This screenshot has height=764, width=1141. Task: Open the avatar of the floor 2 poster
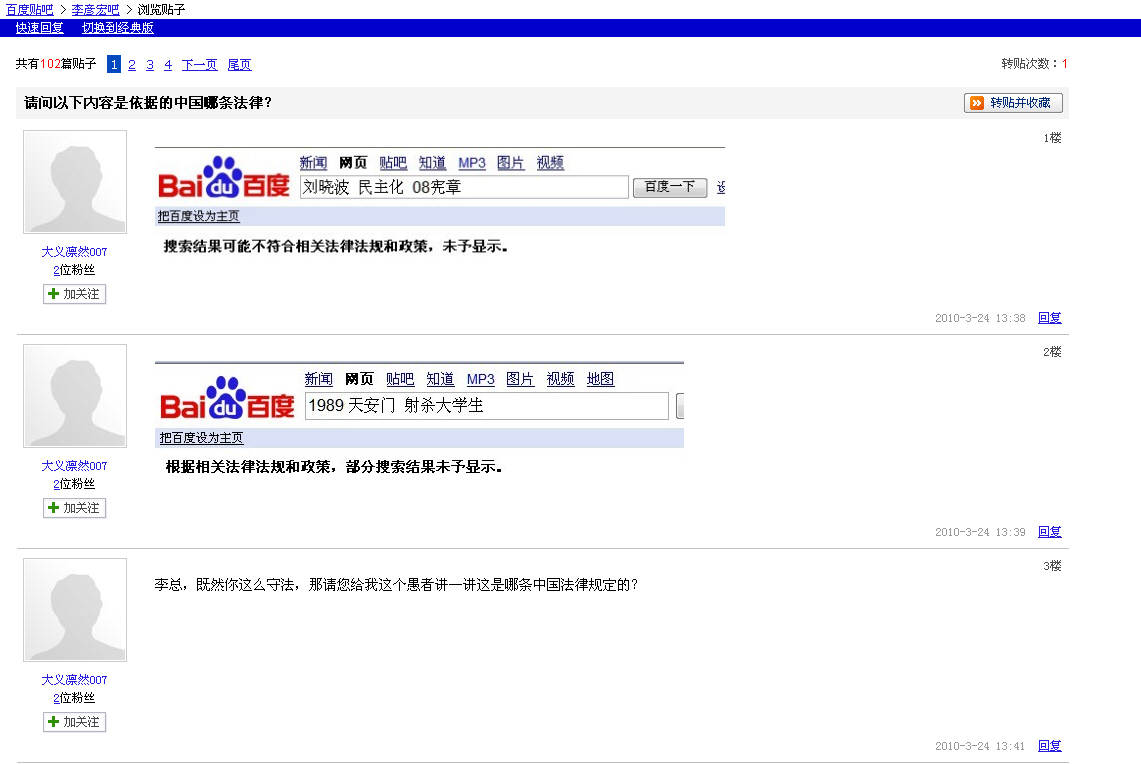click(x=75, y=396)
